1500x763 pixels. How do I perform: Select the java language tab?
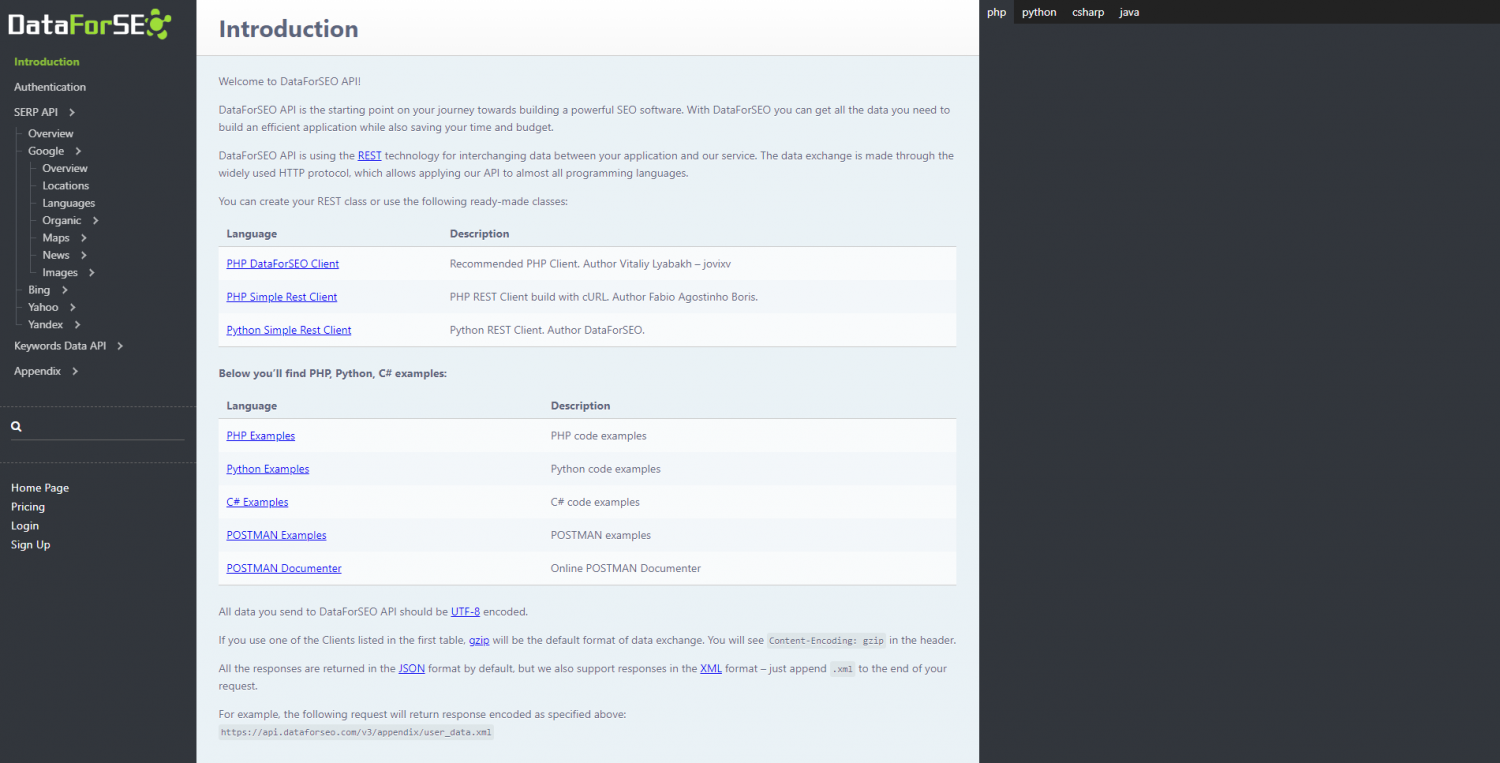click(x=1129, y=11)
